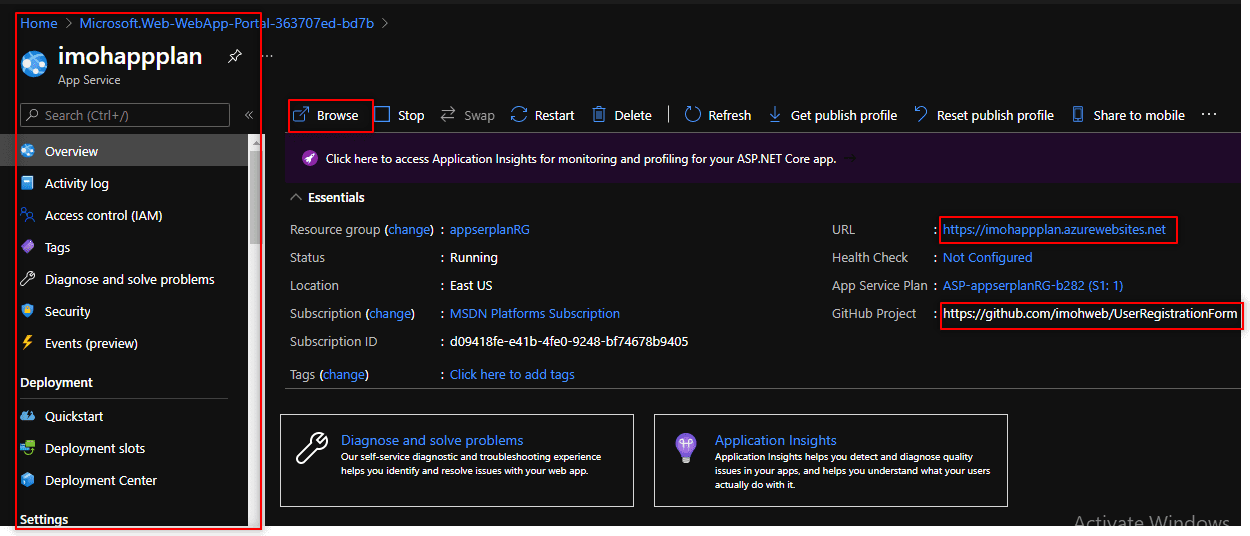
Task: Click the Events lightning bolt icon
Action: [28, 343]
